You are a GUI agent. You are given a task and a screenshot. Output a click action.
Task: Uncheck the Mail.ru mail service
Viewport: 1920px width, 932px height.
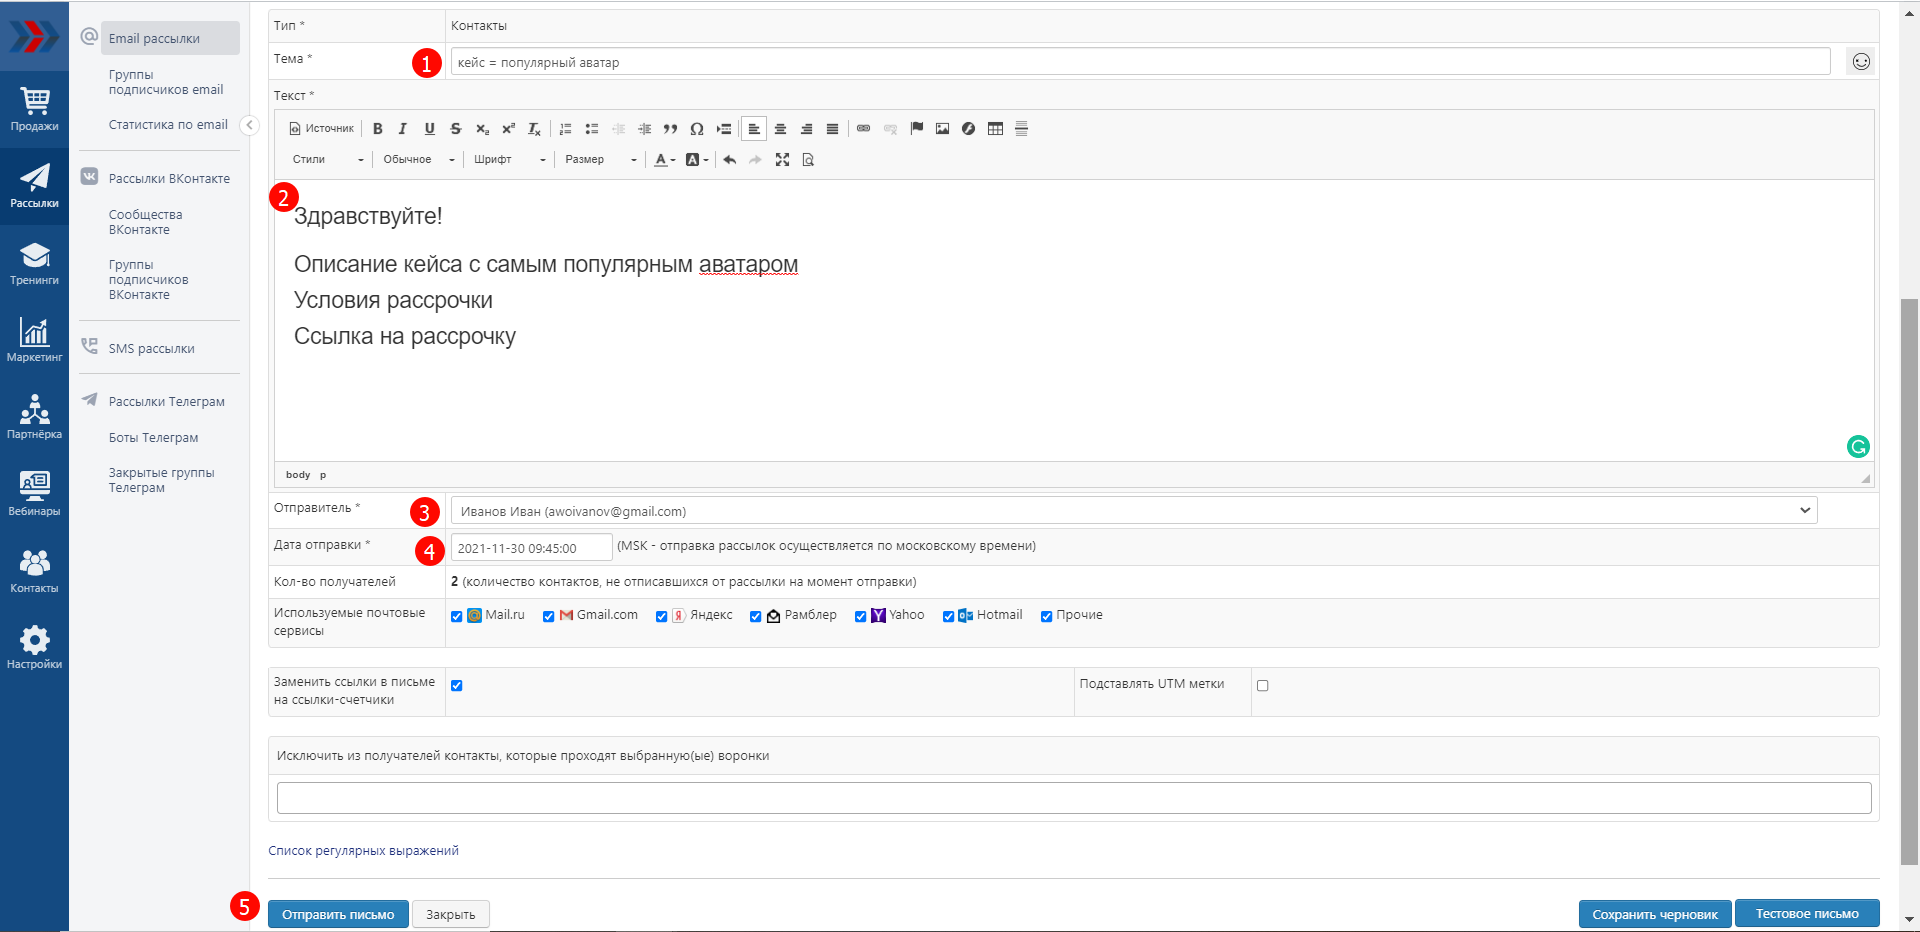point(457,616)
